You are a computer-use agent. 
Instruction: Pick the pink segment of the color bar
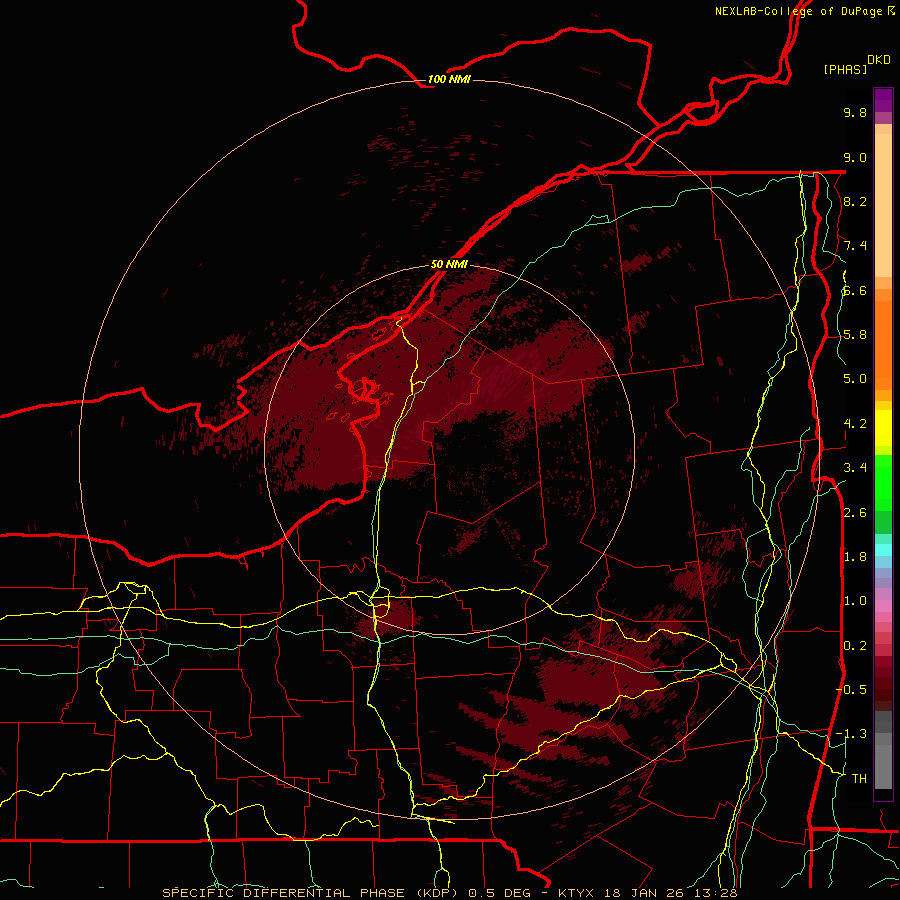click(883, 606)
